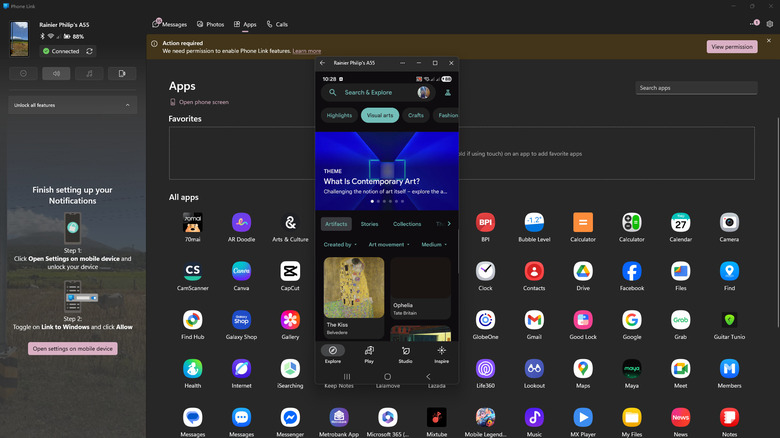Click Open phone screen link
The image size is (780, 438).
199,102
